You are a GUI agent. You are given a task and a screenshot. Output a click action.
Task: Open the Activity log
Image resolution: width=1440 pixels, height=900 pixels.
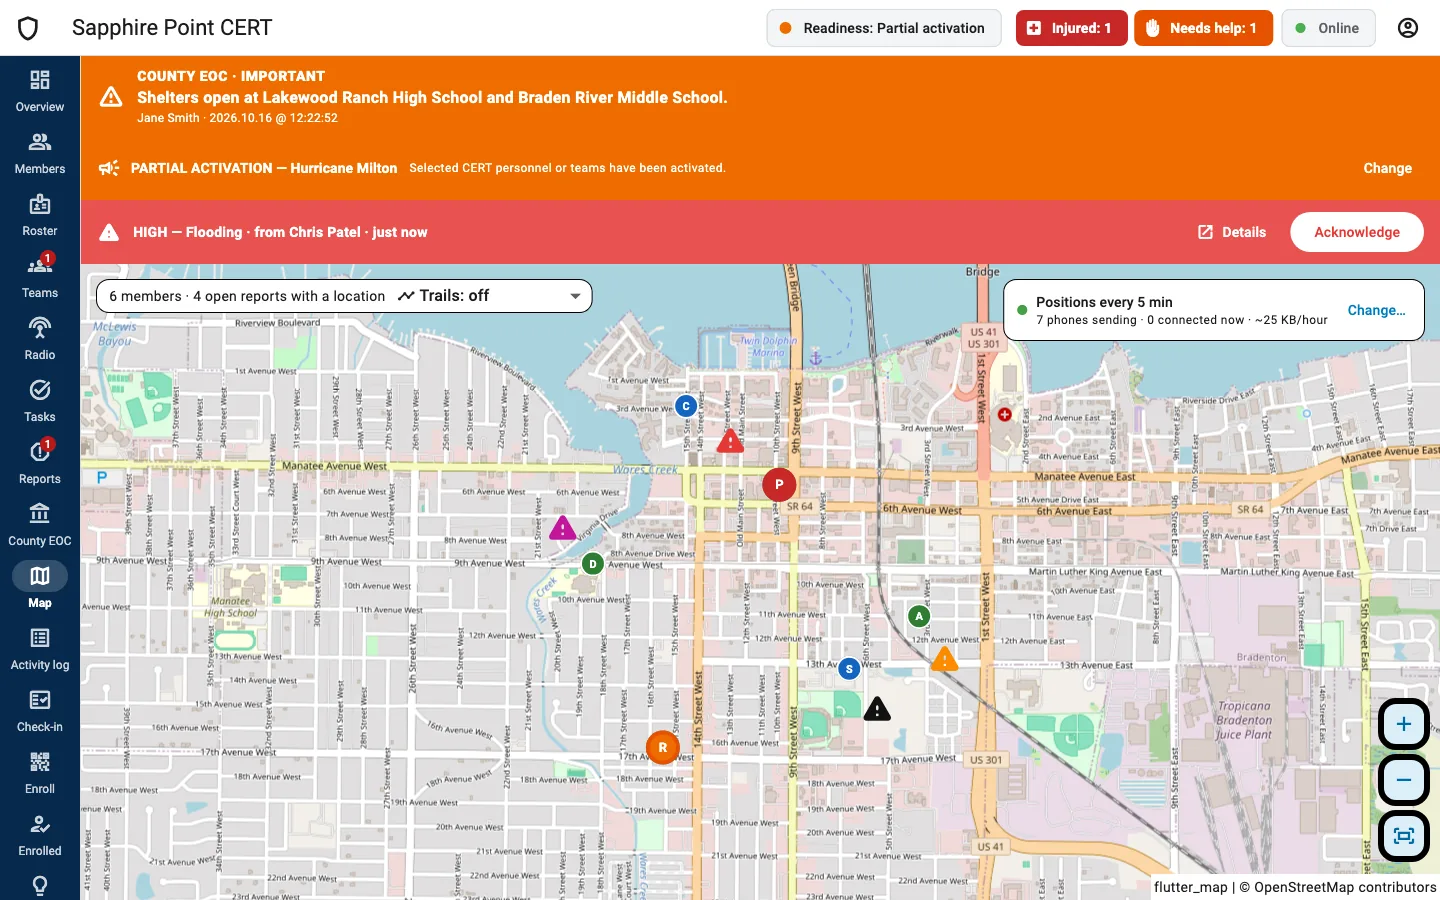(x=40, y=649)
